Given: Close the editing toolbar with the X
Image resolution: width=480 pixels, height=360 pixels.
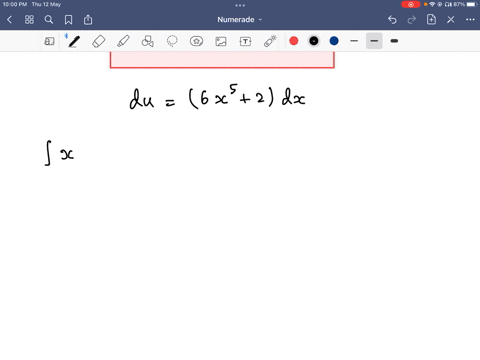Looking at the screenshot, I should coord(451,20).
